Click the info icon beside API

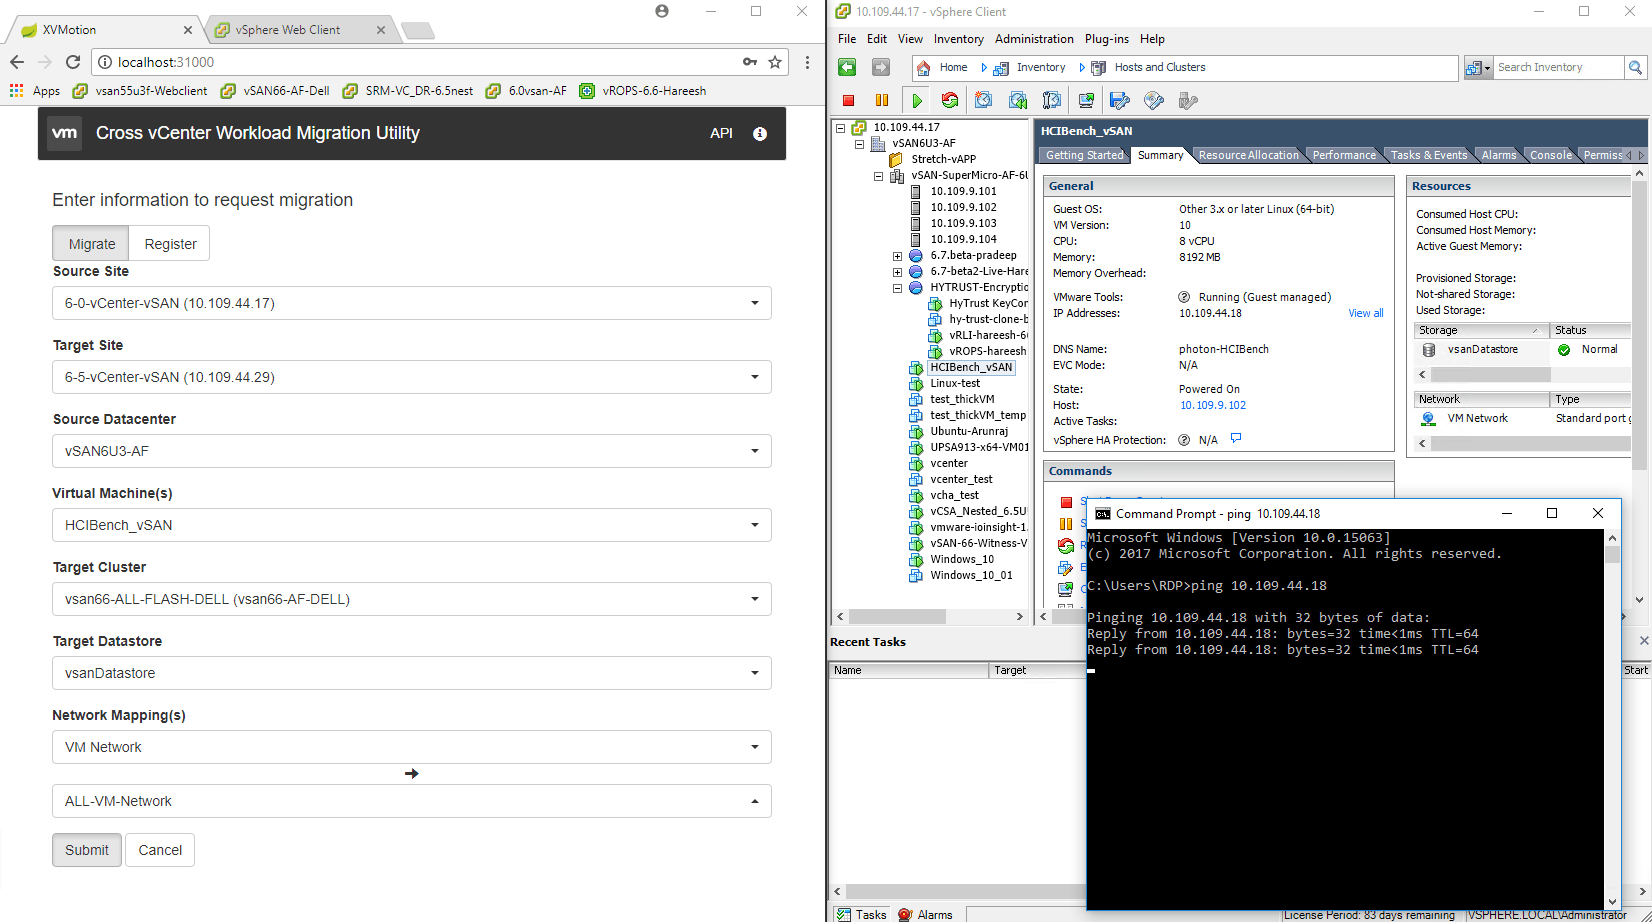[760, 134]
